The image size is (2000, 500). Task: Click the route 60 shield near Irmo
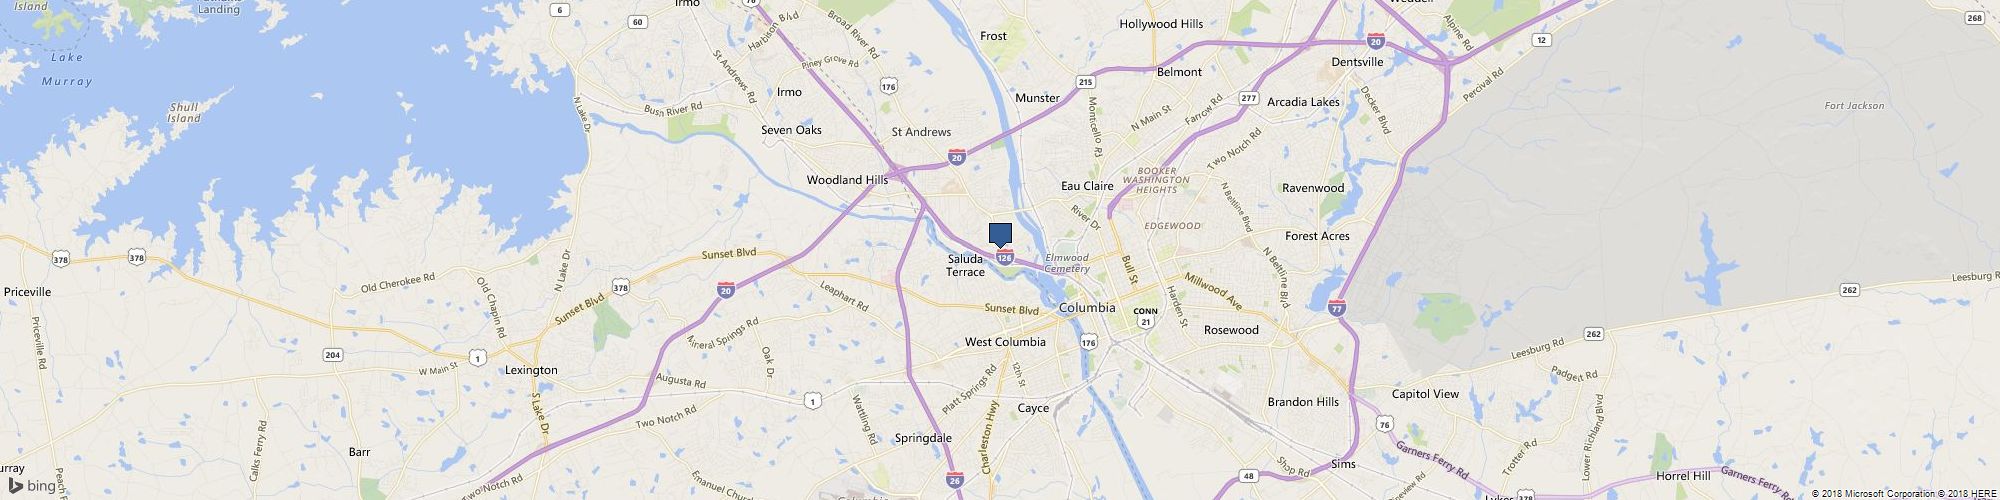pos(639,22)
